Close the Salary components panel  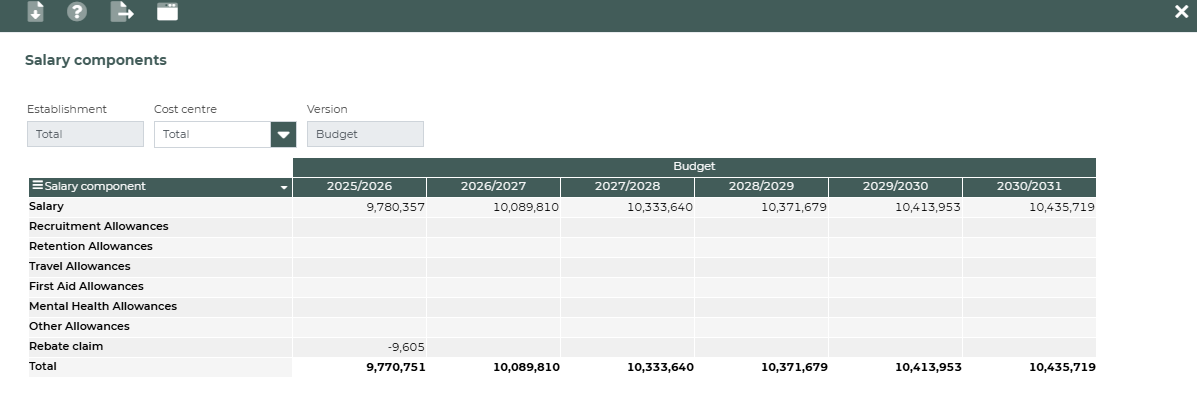1181,12
